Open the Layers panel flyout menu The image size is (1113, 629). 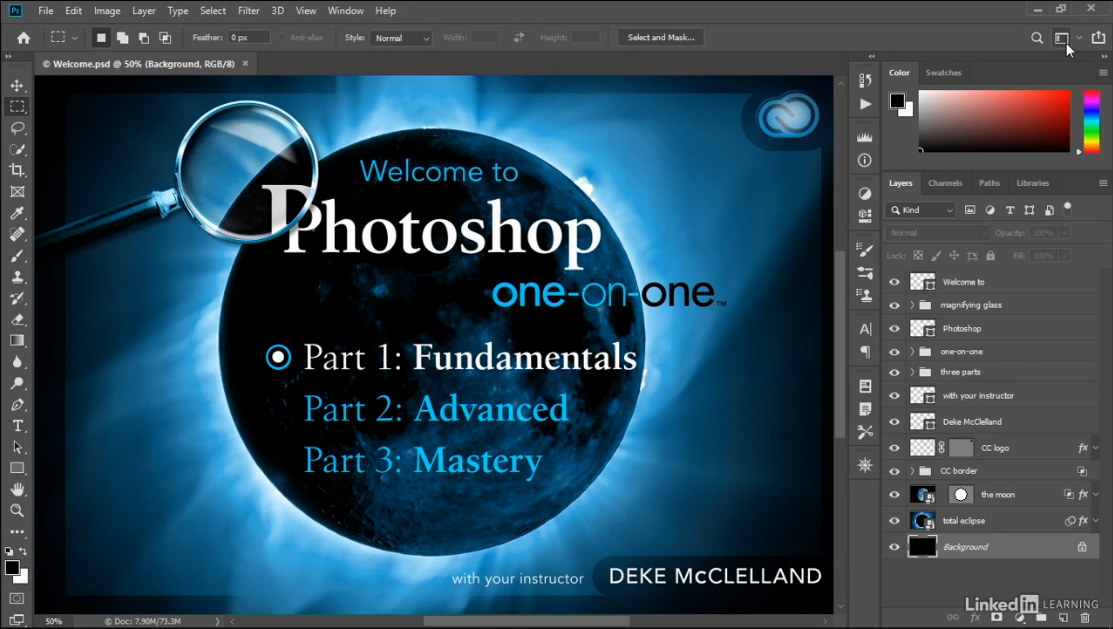1103,183
